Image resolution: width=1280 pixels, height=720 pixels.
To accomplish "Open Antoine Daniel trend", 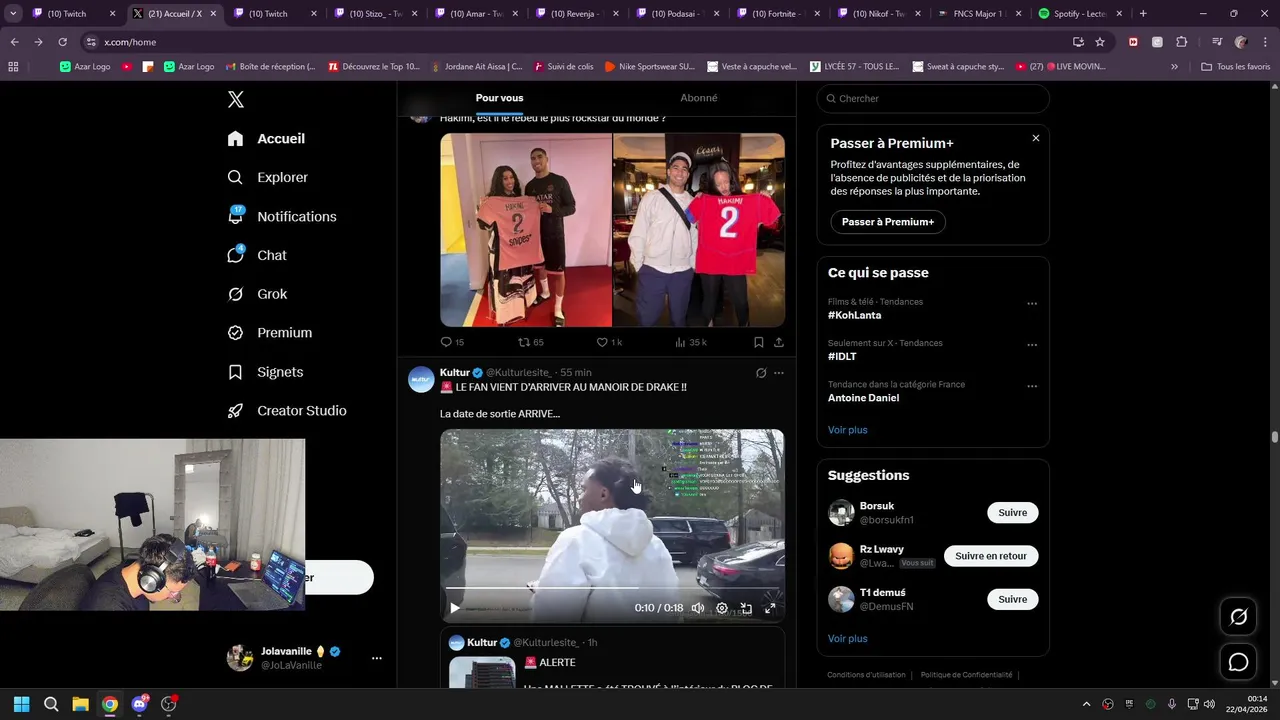I will (863, 398).
